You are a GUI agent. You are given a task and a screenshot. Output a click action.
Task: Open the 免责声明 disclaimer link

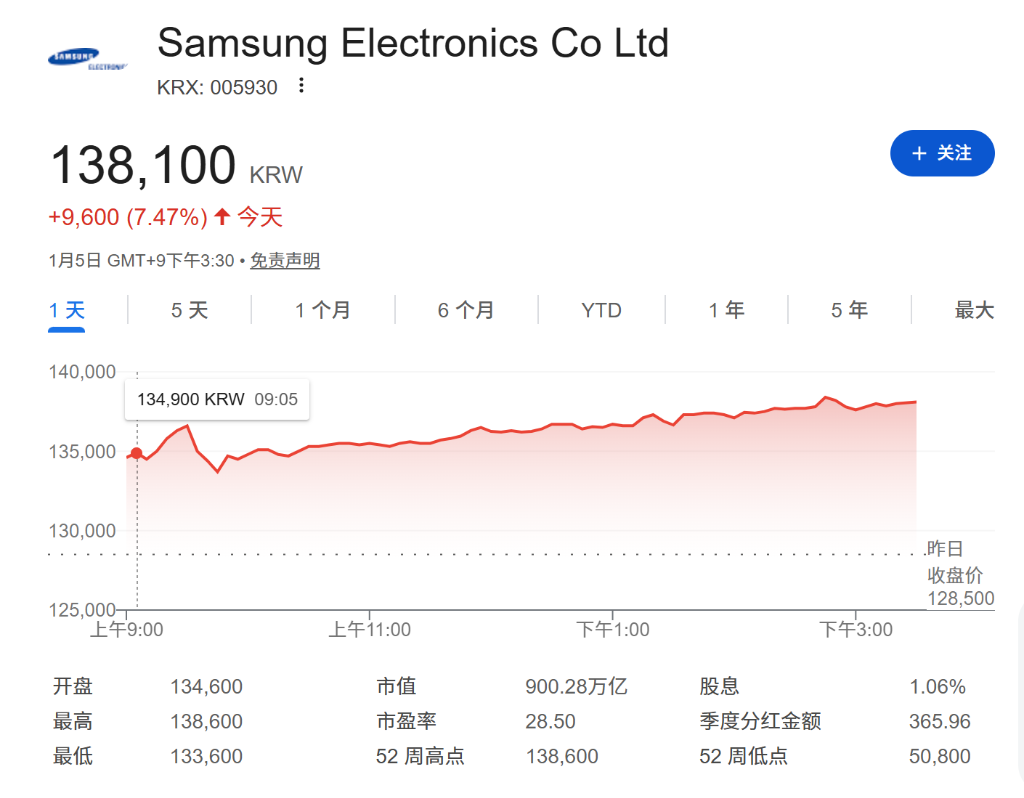click(285, 261)
